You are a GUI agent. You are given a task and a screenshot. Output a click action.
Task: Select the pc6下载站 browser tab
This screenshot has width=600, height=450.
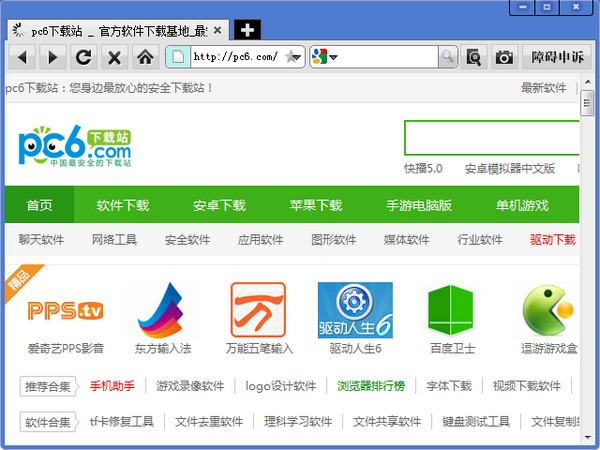tap(118, 30)
